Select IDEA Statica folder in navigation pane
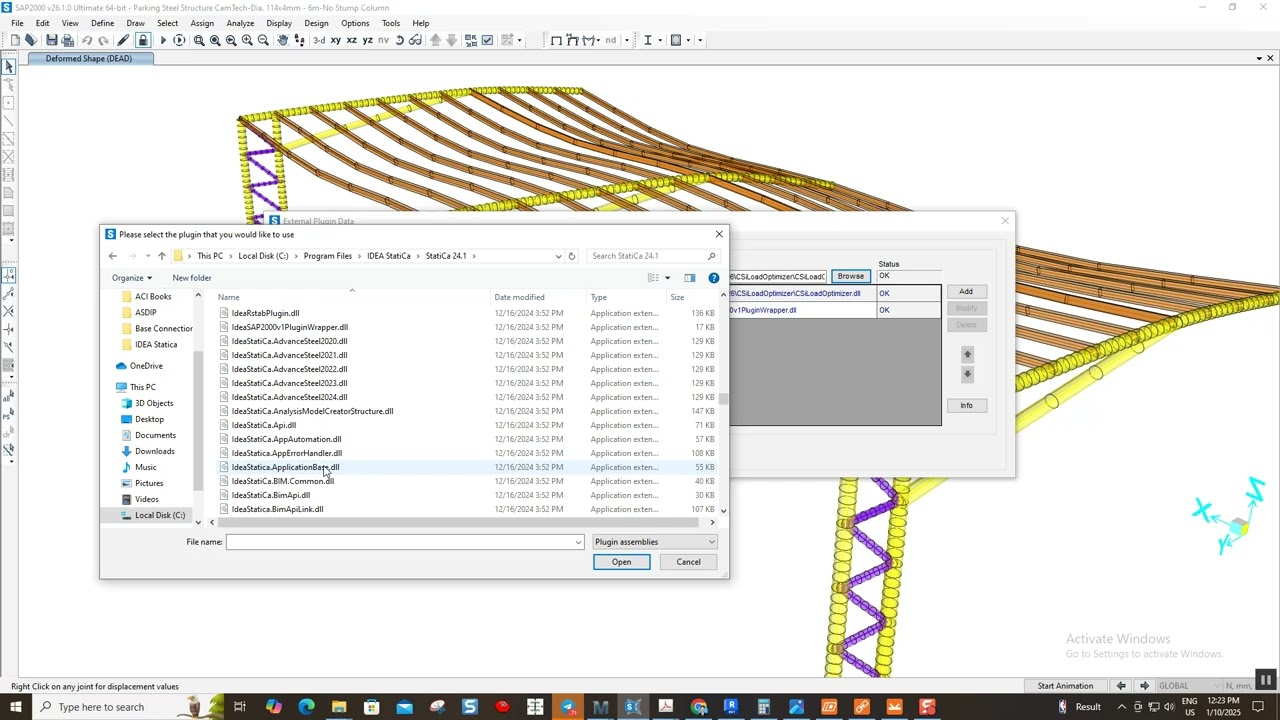This screenshot has height=720, width=1280. click(x=155, y=345)
